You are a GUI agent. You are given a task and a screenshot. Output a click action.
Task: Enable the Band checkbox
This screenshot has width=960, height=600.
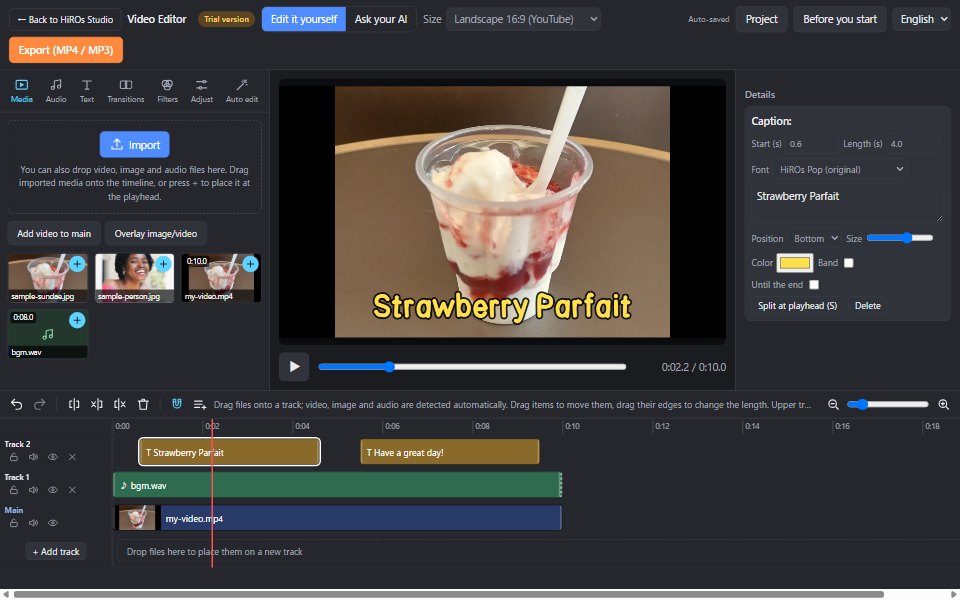pyautogui.click(x=849, y=263)
